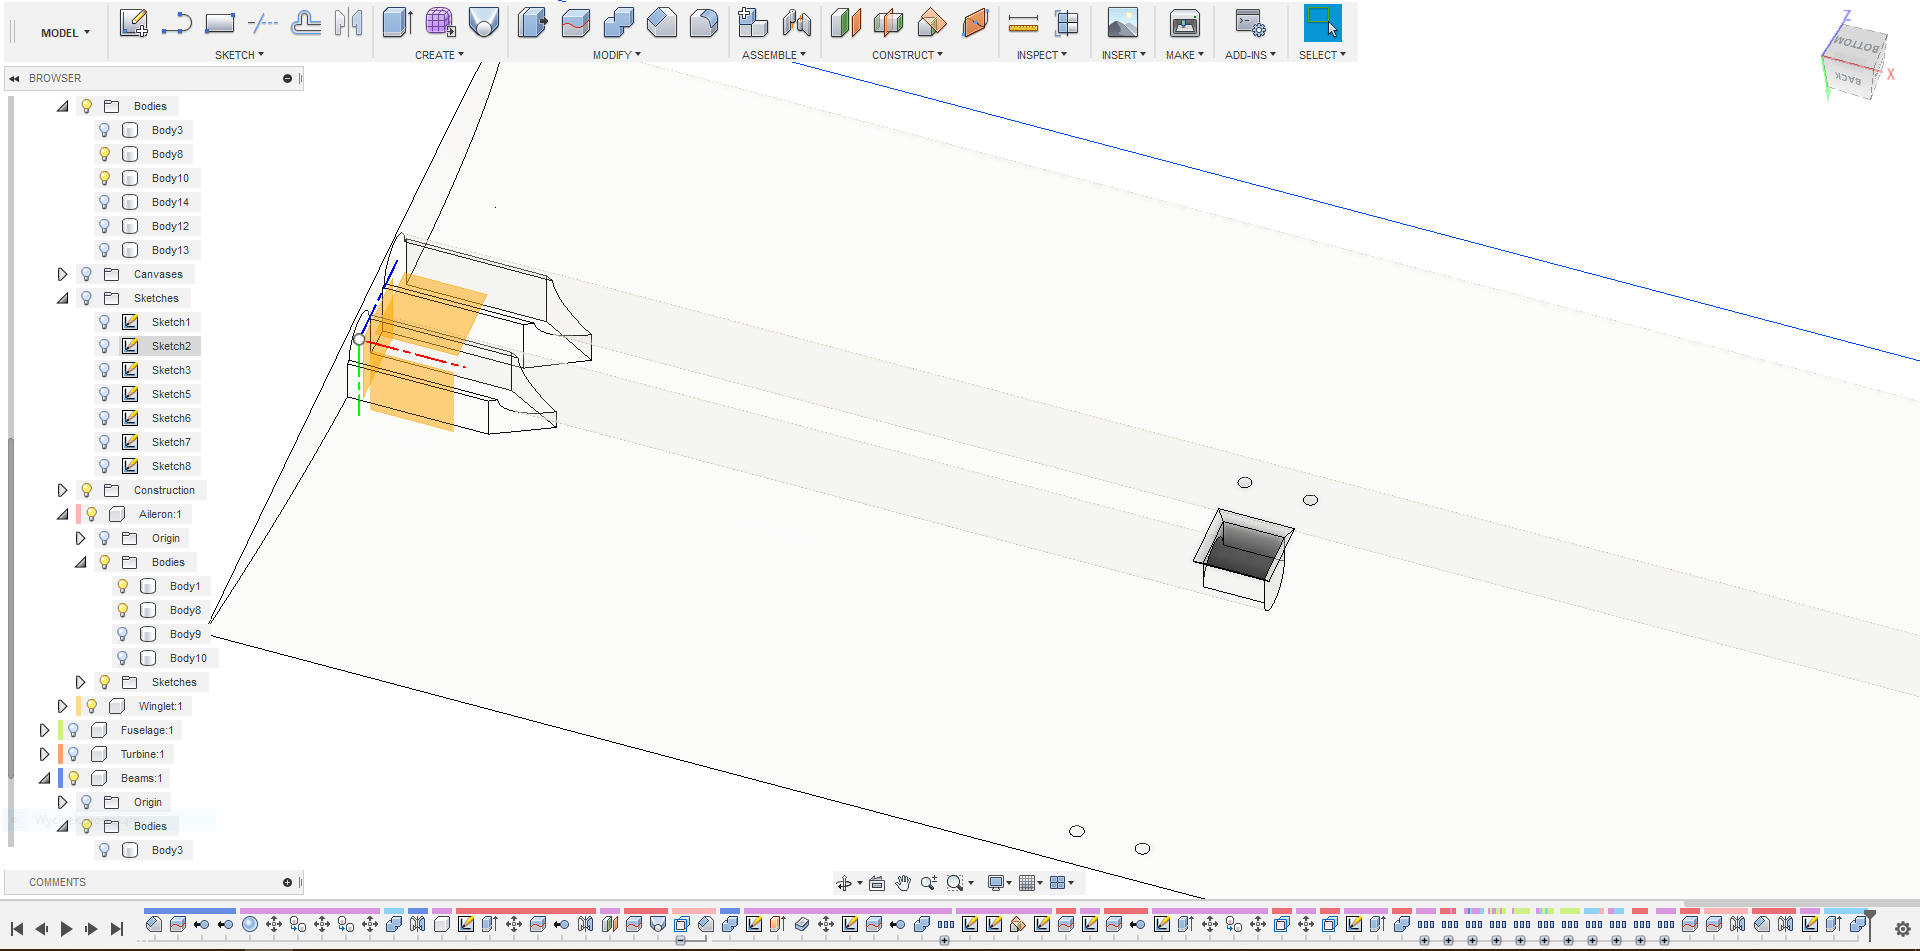Open the Zoom Window dropdown arrow
This screenshot has width=1920, height=951.
pyautogui.click(x=970, y=883)
